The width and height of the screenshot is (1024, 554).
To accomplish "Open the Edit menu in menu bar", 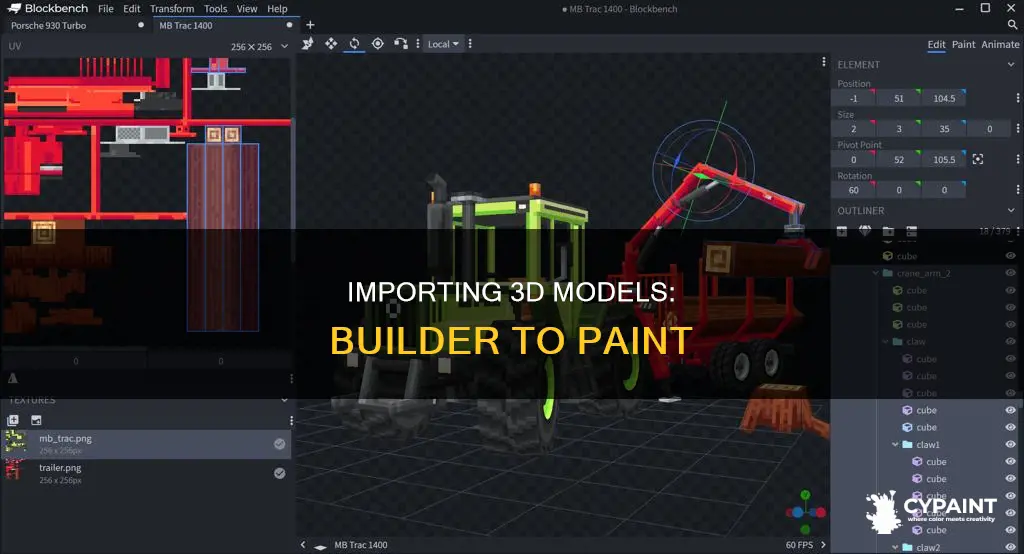I will pos(131,8).
